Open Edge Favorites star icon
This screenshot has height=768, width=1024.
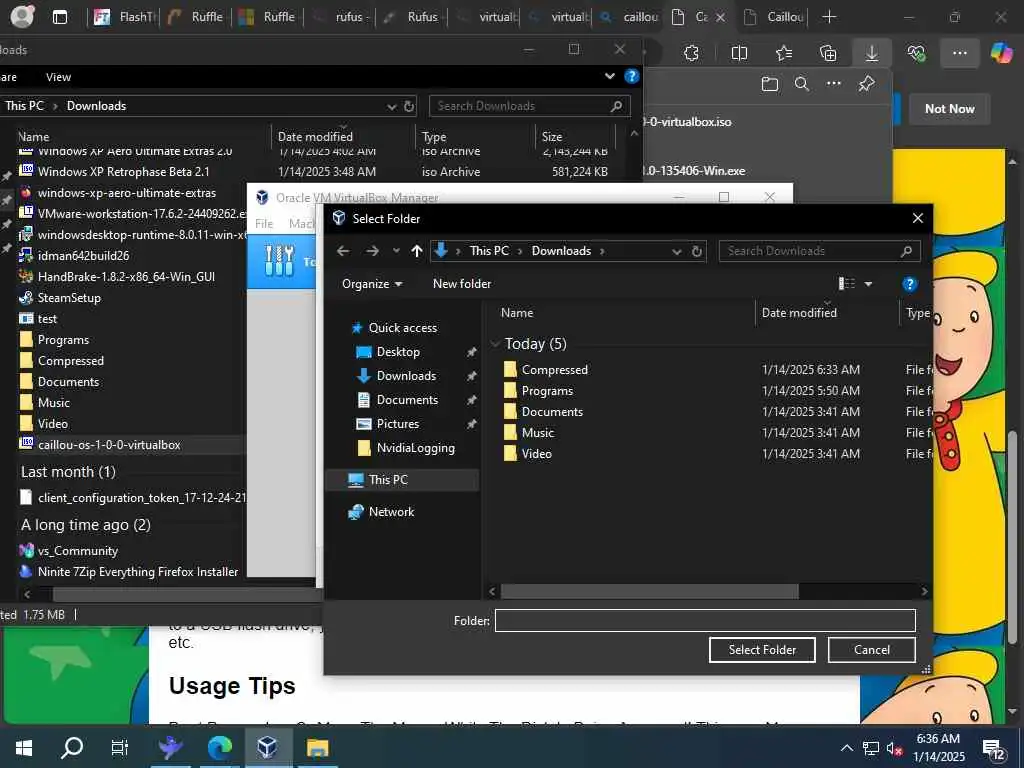[x=784, y=53]
